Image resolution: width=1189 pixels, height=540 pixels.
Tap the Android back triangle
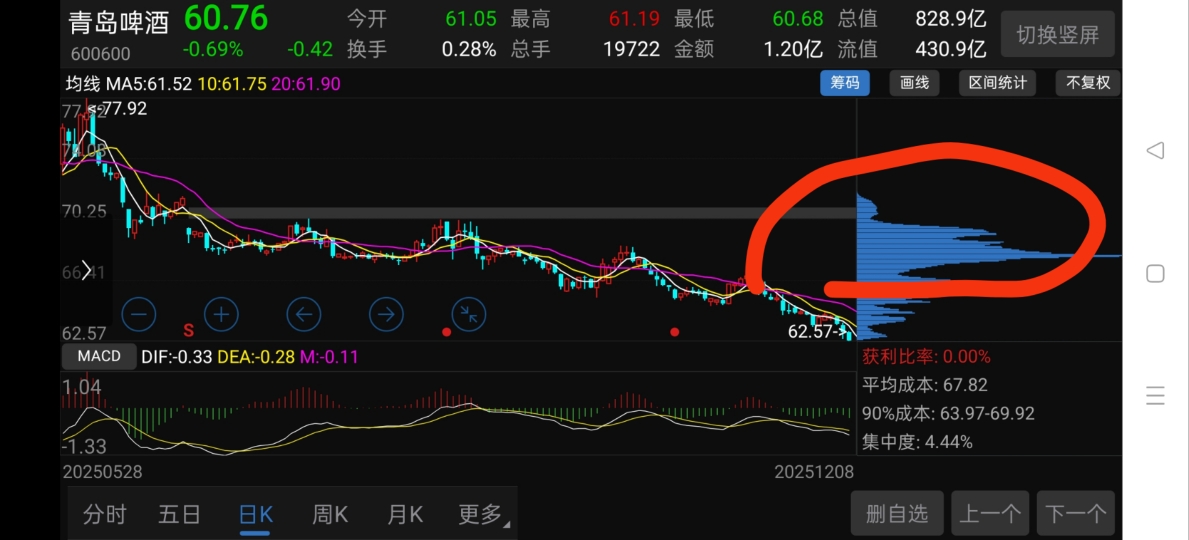tap(1155, 150)
